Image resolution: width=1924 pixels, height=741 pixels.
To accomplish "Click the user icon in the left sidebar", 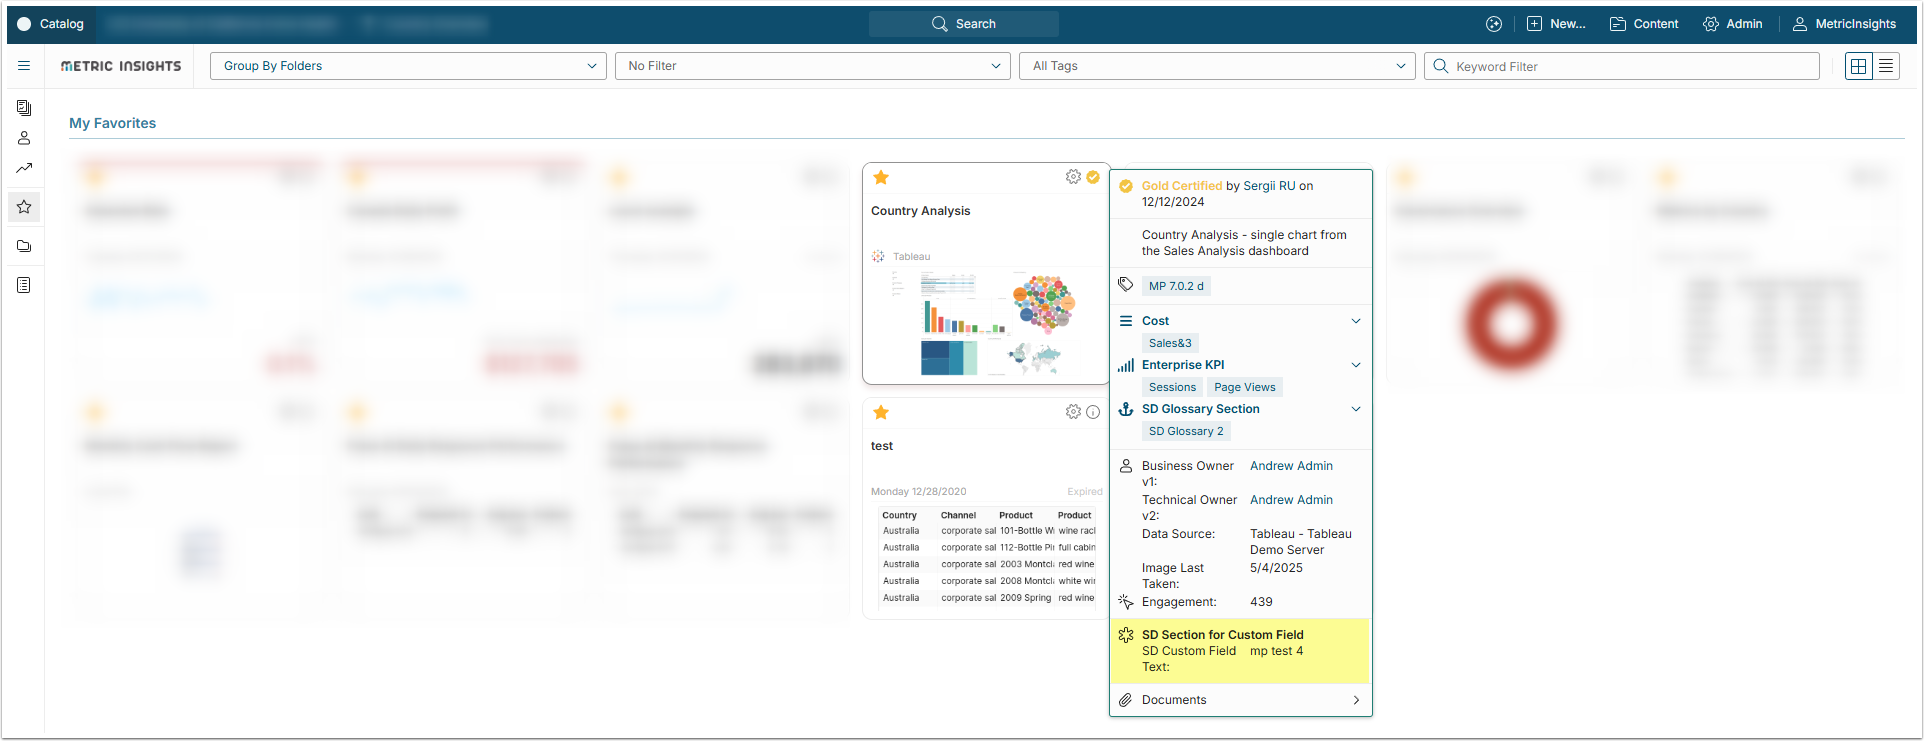I will pyautogui.click(x=24, y=138).
